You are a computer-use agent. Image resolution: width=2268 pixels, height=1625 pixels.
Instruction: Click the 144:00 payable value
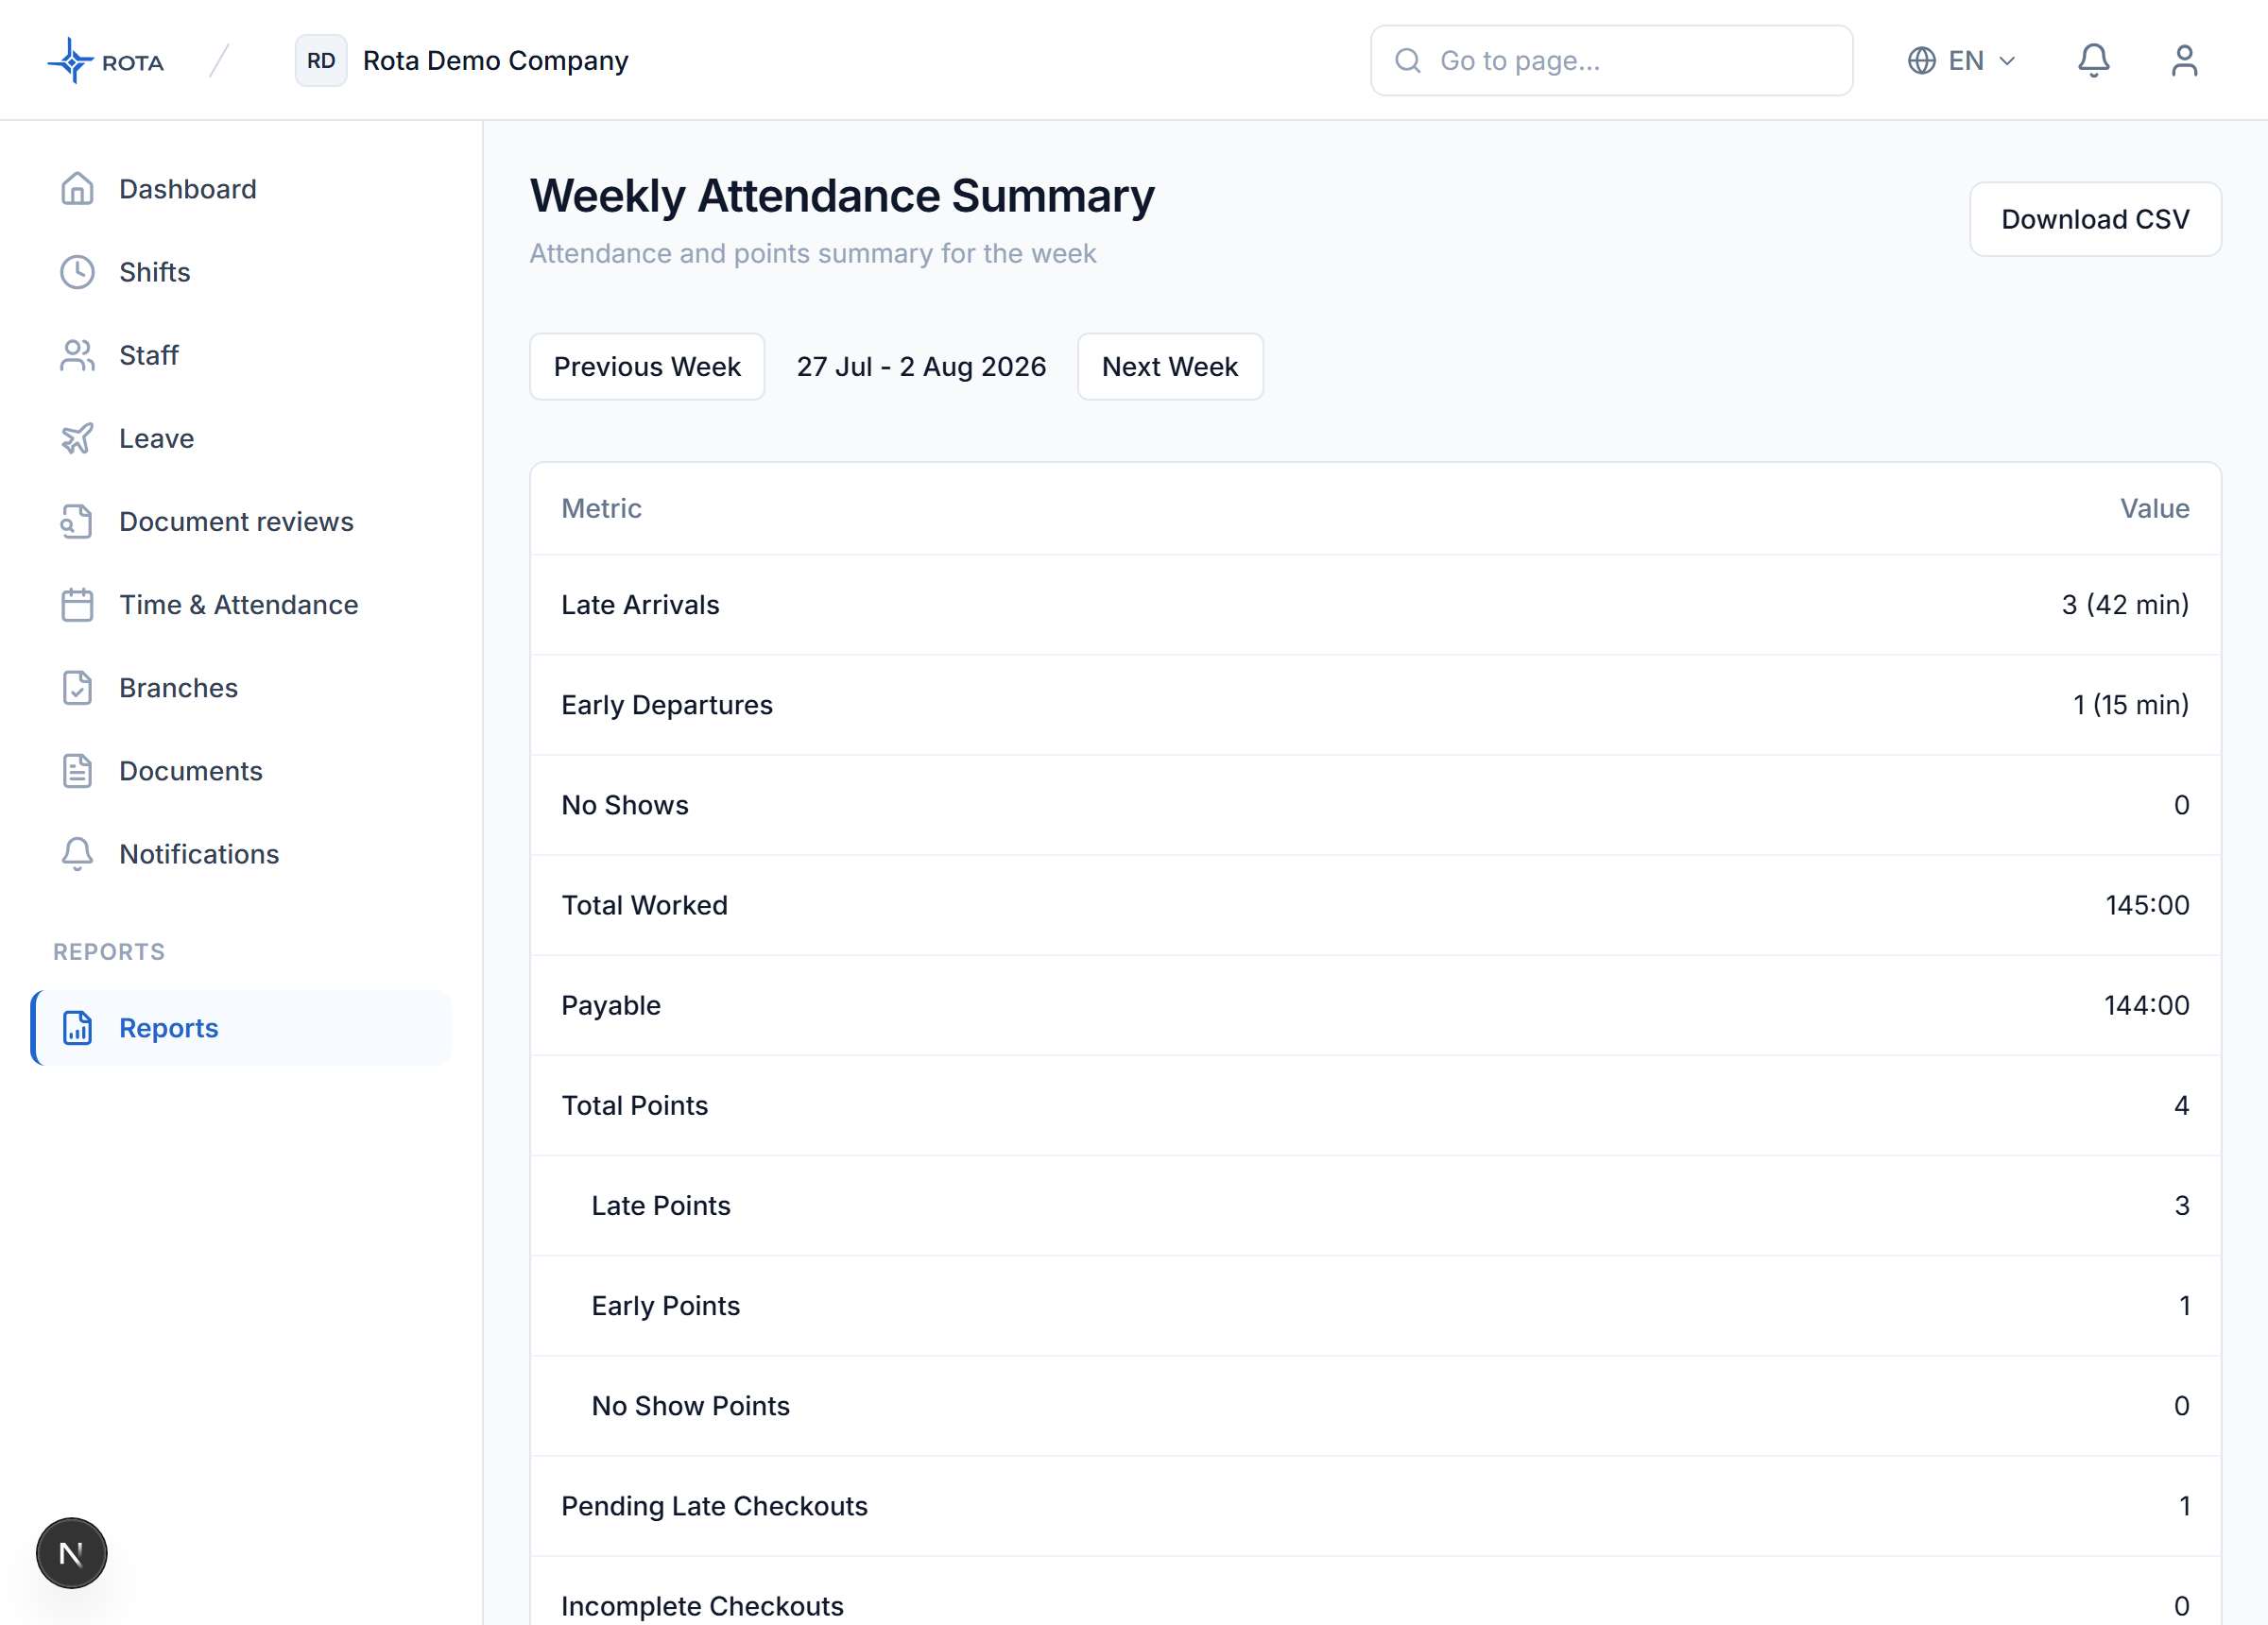click(x=2146, y=1005)
